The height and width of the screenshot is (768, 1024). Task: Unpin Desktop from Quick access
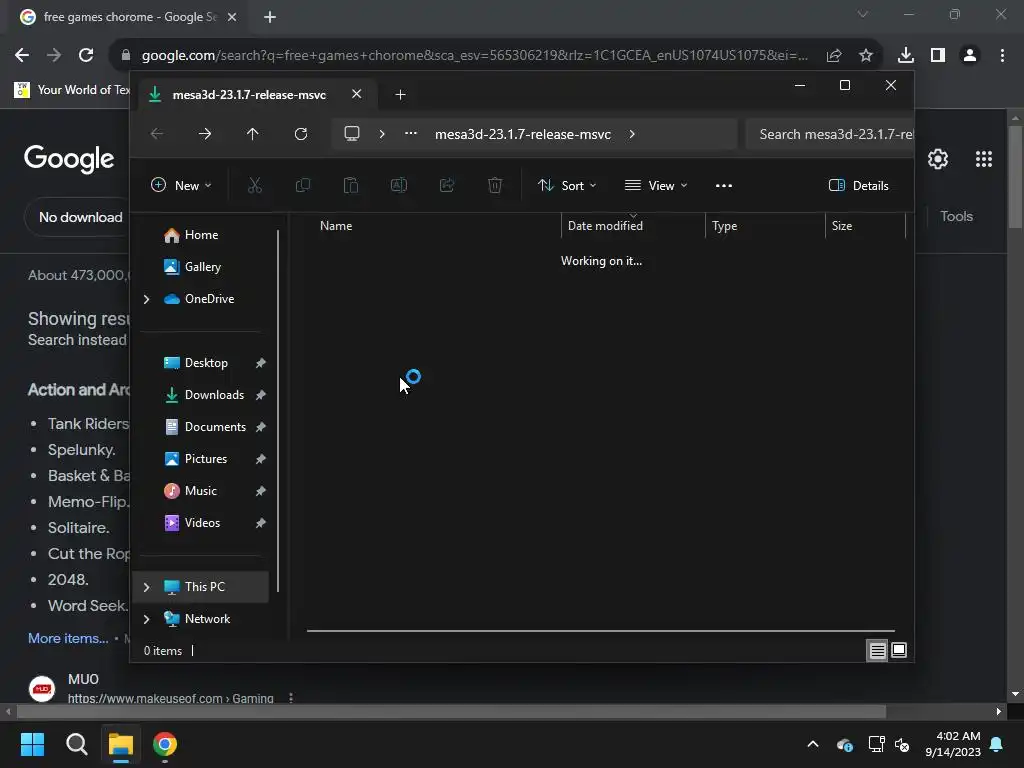pos(261,363)
